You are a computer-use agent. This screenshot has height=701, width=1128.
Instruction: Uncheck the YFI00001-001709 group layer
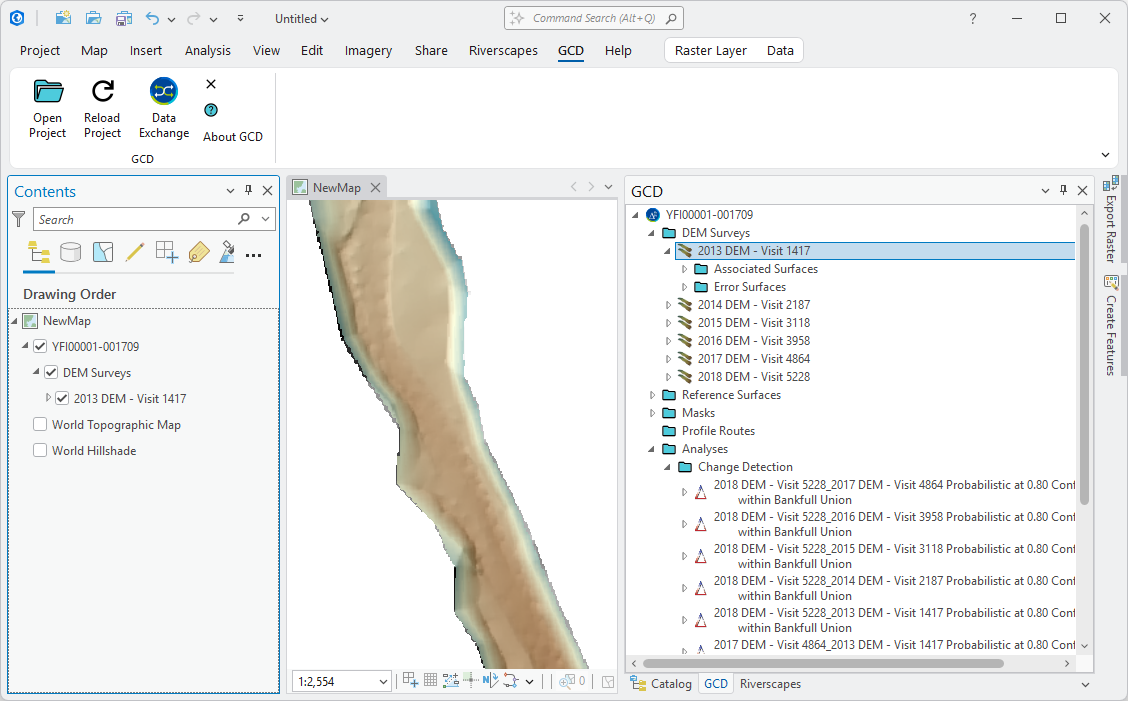40,347
